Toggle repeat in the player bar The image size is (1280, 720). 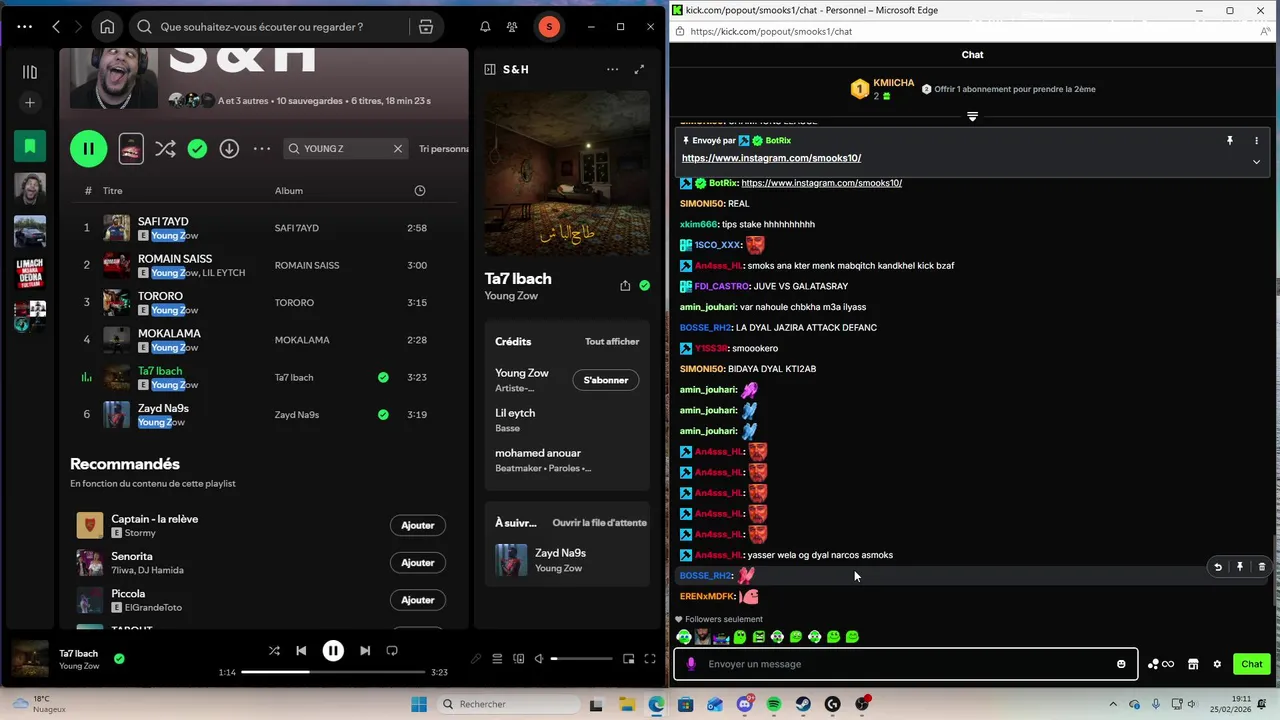(392, 650)
